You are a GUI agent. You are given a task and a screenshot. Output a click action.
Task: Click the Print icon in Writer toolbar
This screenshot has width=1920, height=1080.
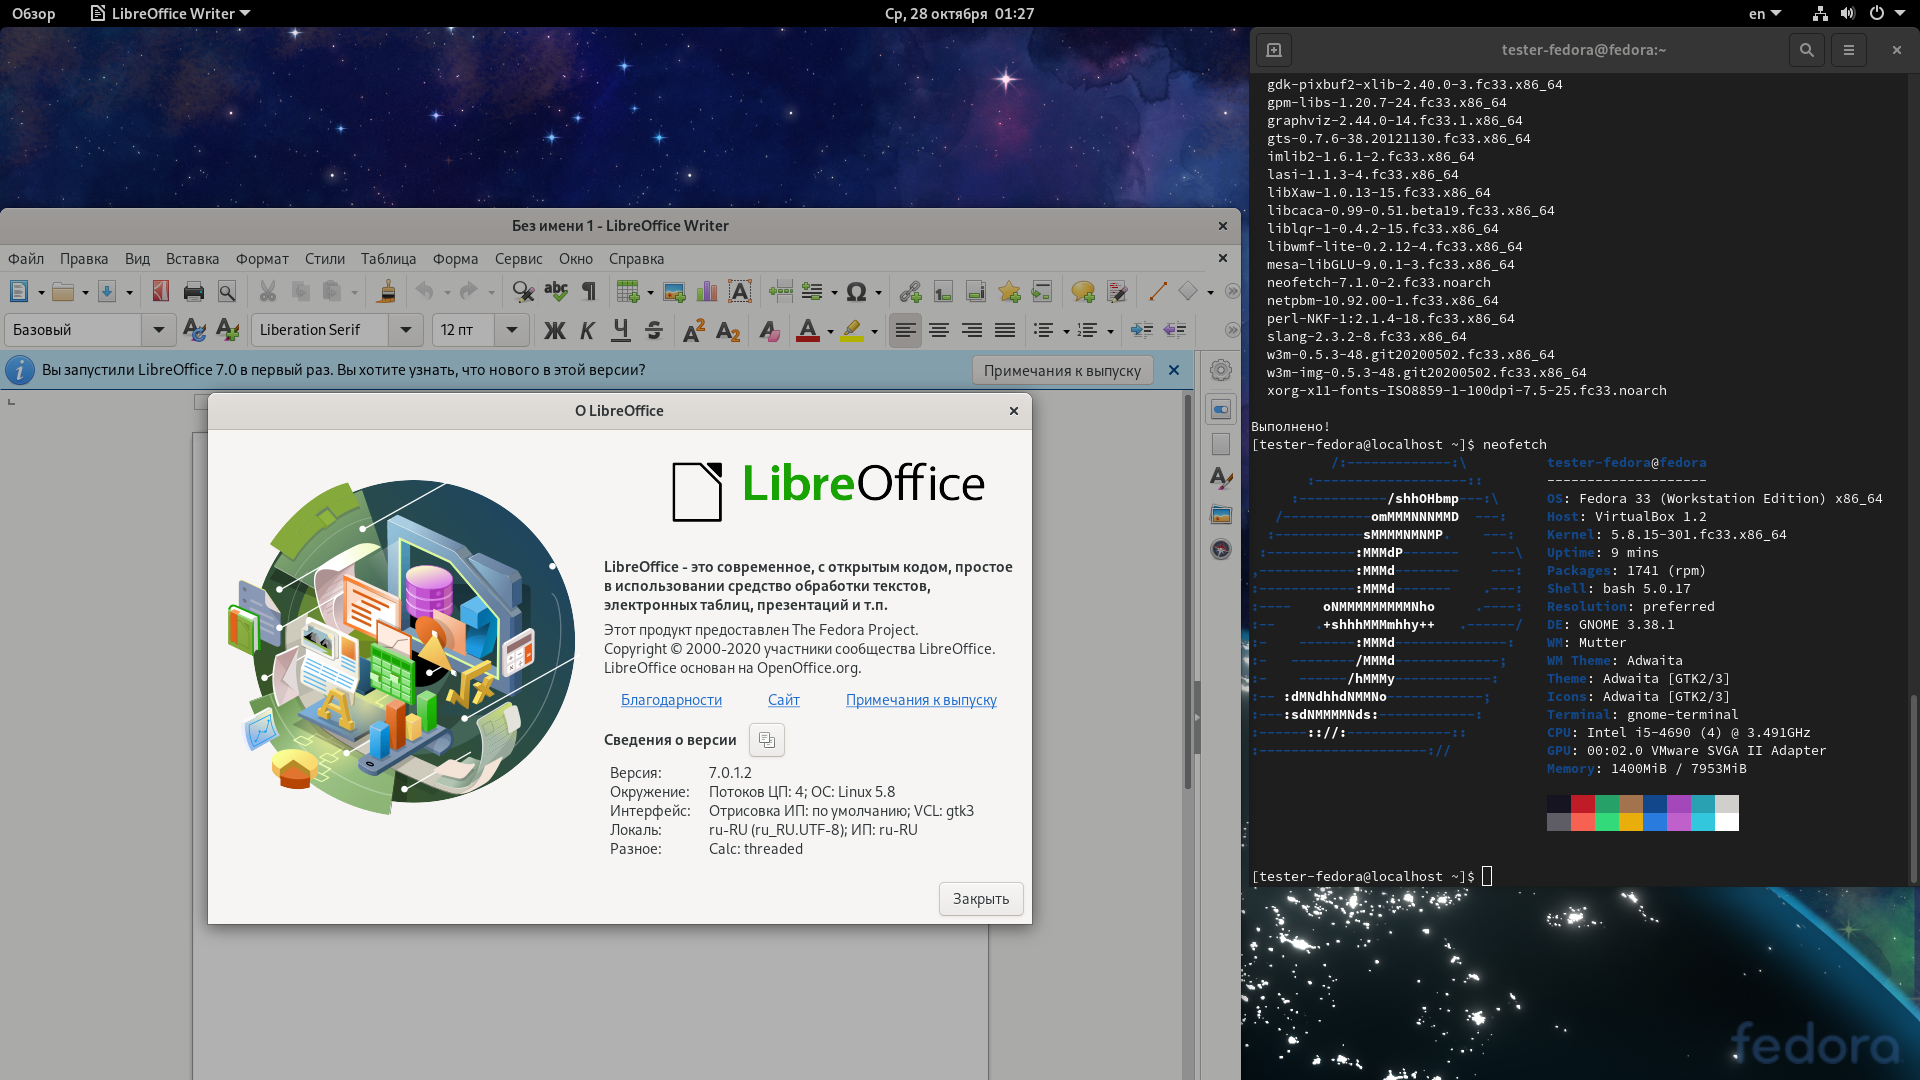tap(194, 291)
